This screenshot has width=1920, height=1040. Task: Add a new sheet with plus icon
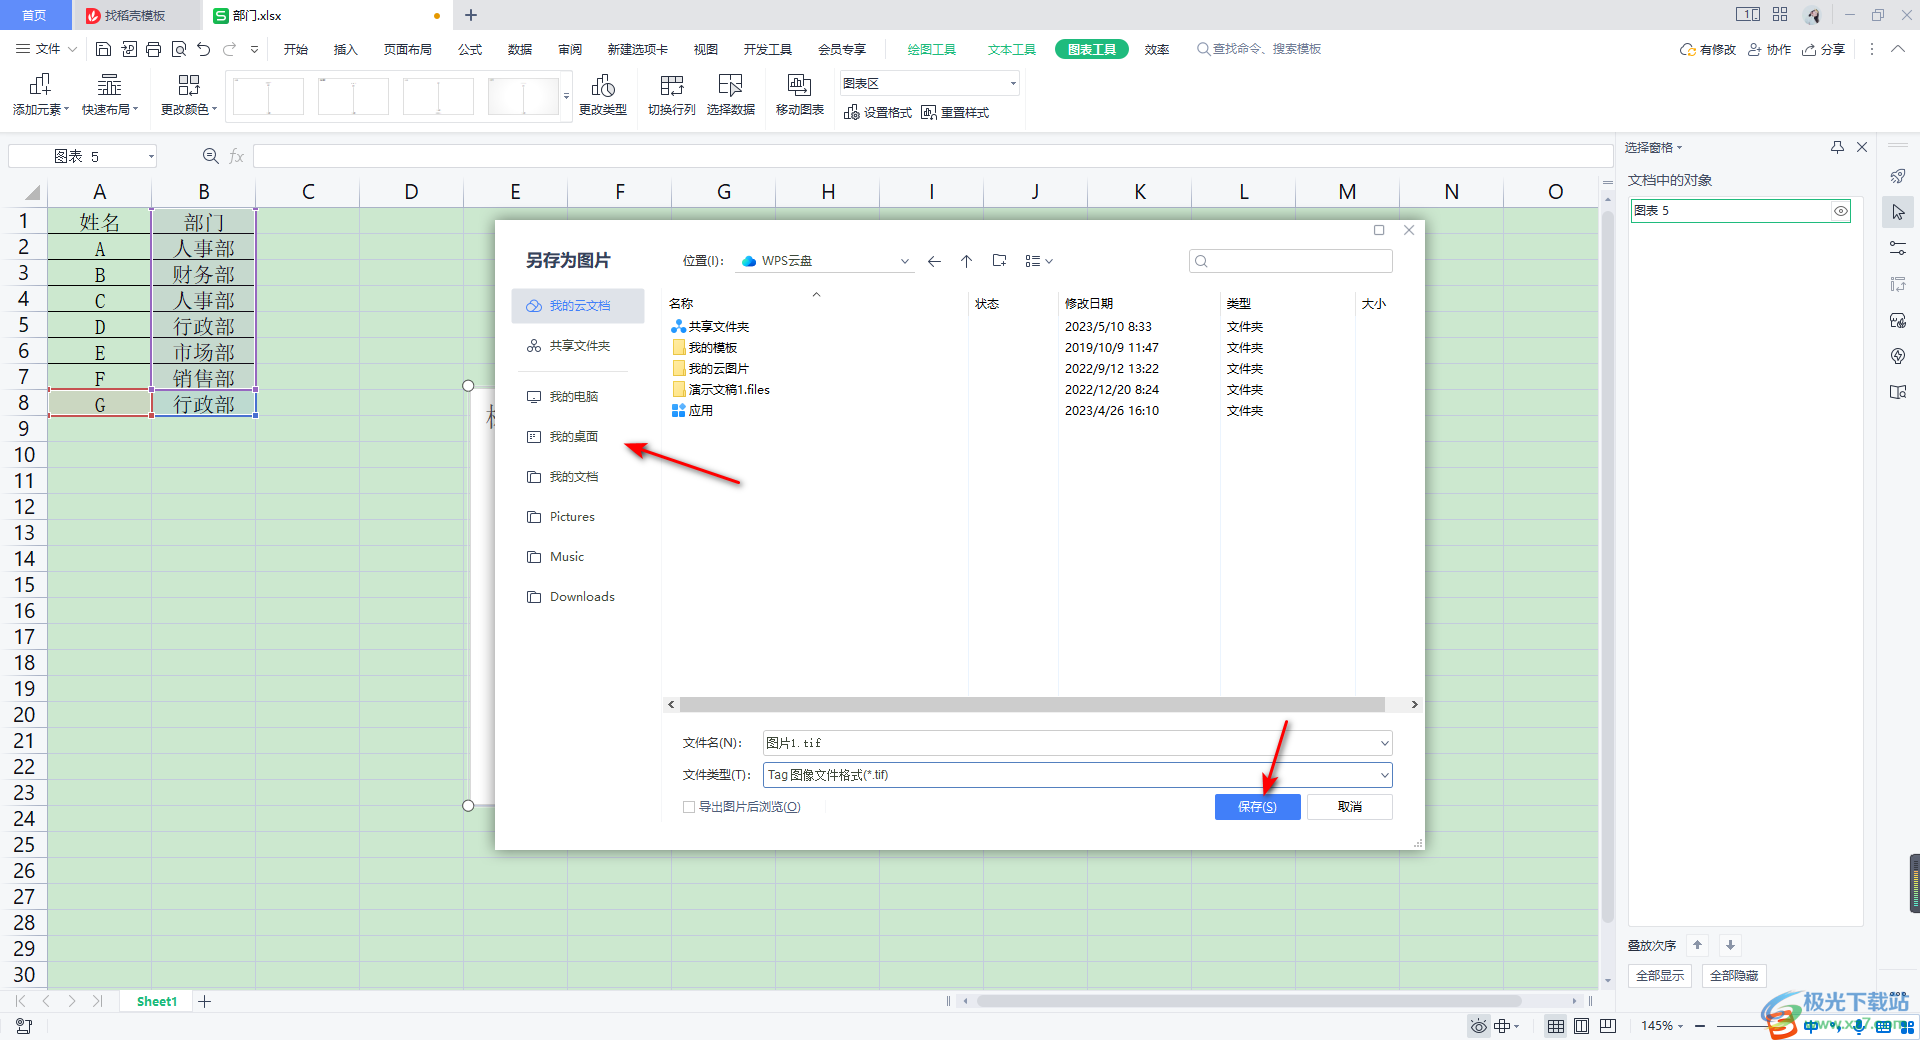(x=205, y=1001)
